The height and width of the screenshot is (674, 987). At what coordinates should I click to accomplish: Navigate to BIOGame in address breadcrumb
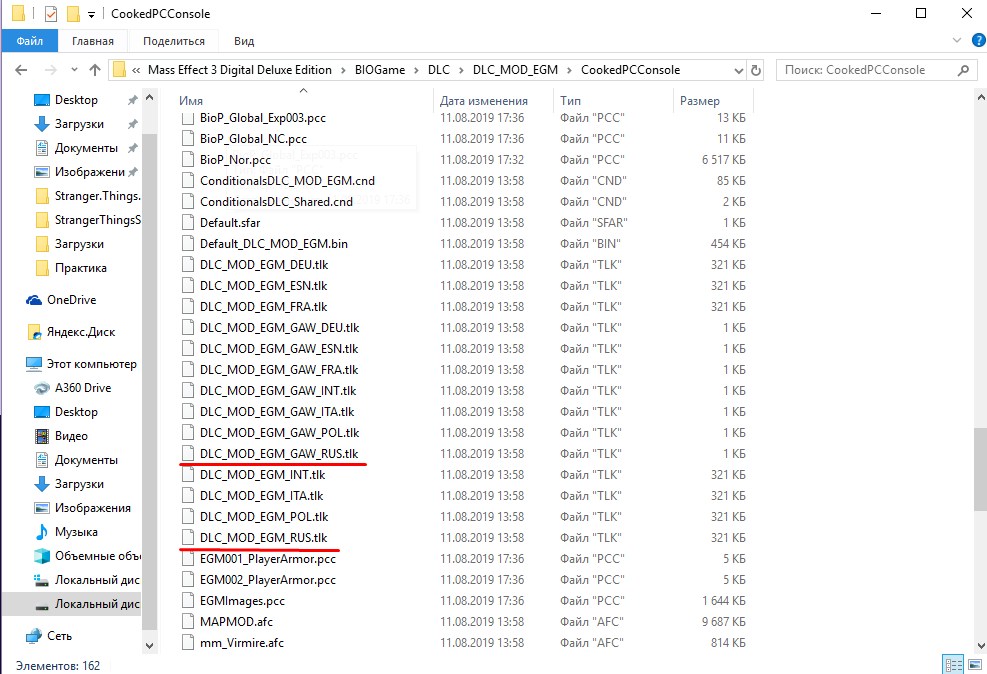point(380,70)
